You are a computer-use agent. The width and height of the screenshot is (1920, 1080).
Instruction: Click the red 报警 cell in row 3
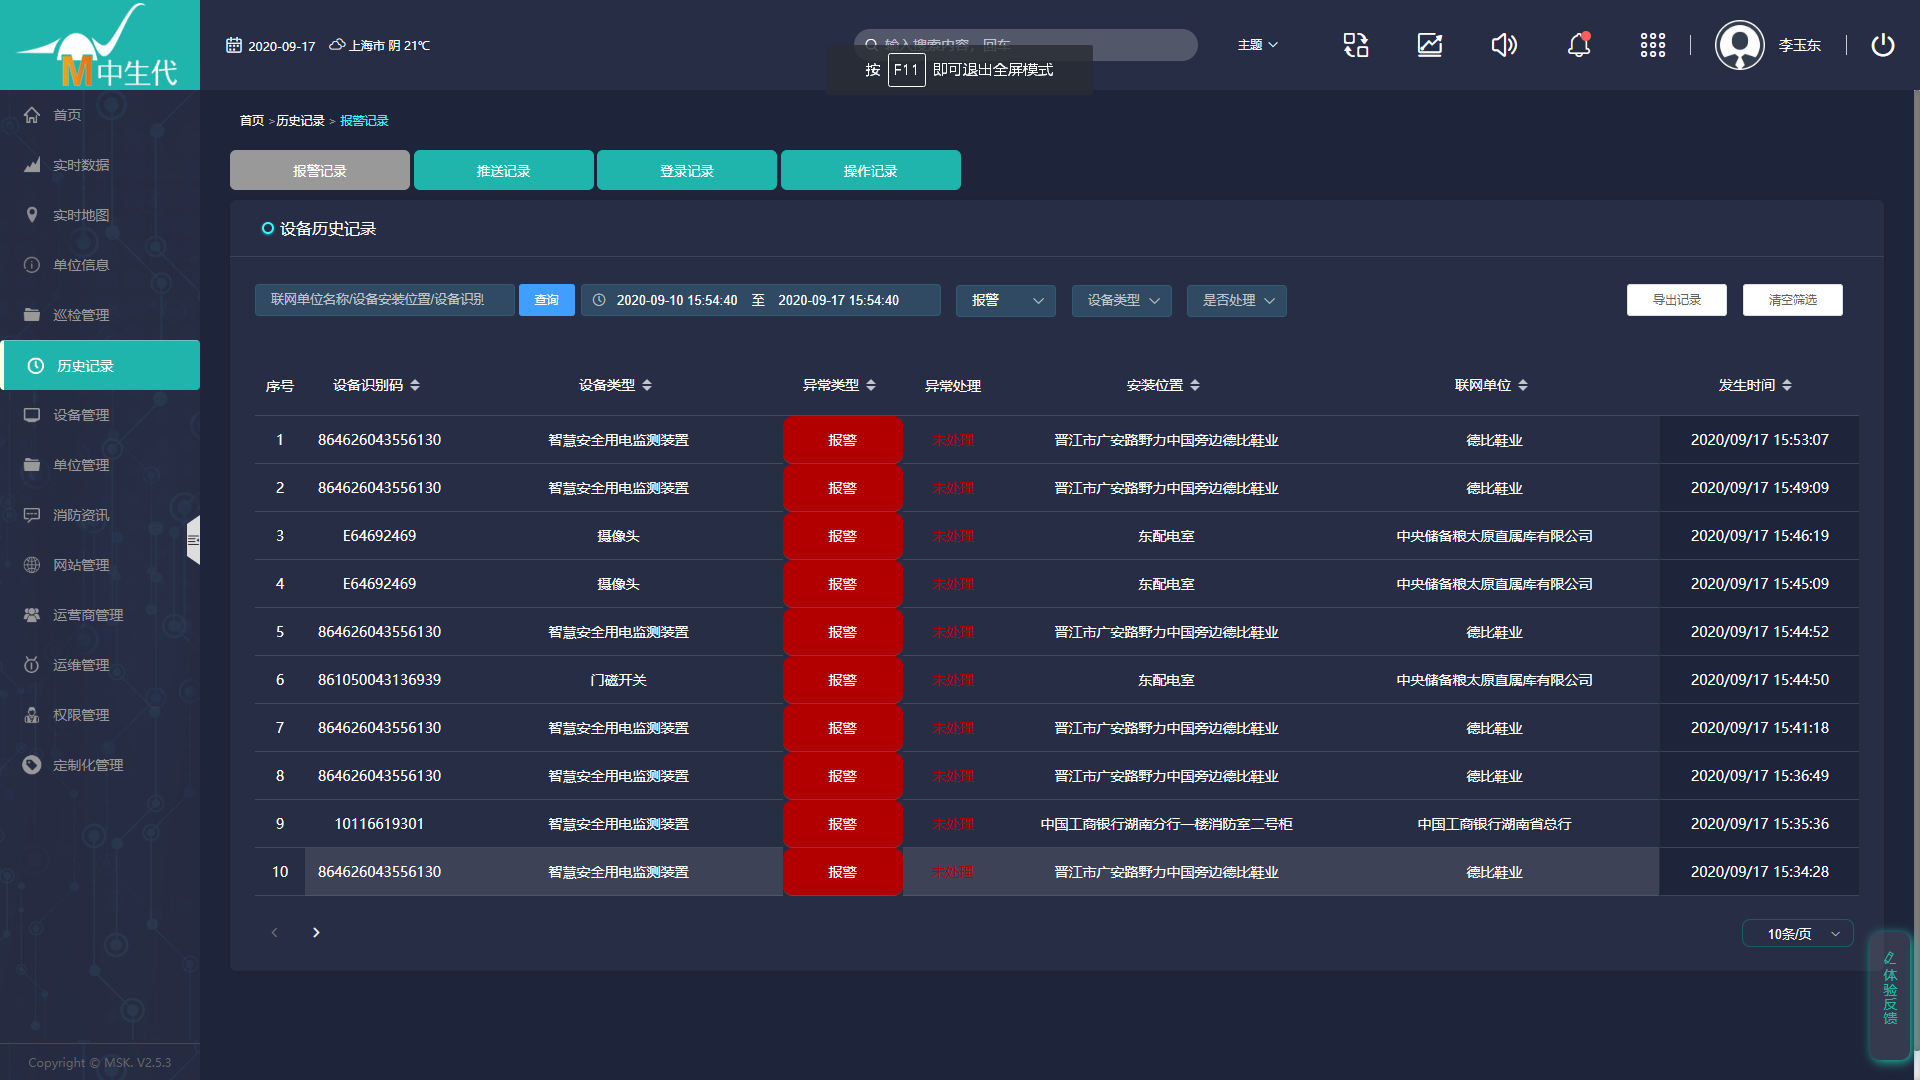[x=842, y=536]
